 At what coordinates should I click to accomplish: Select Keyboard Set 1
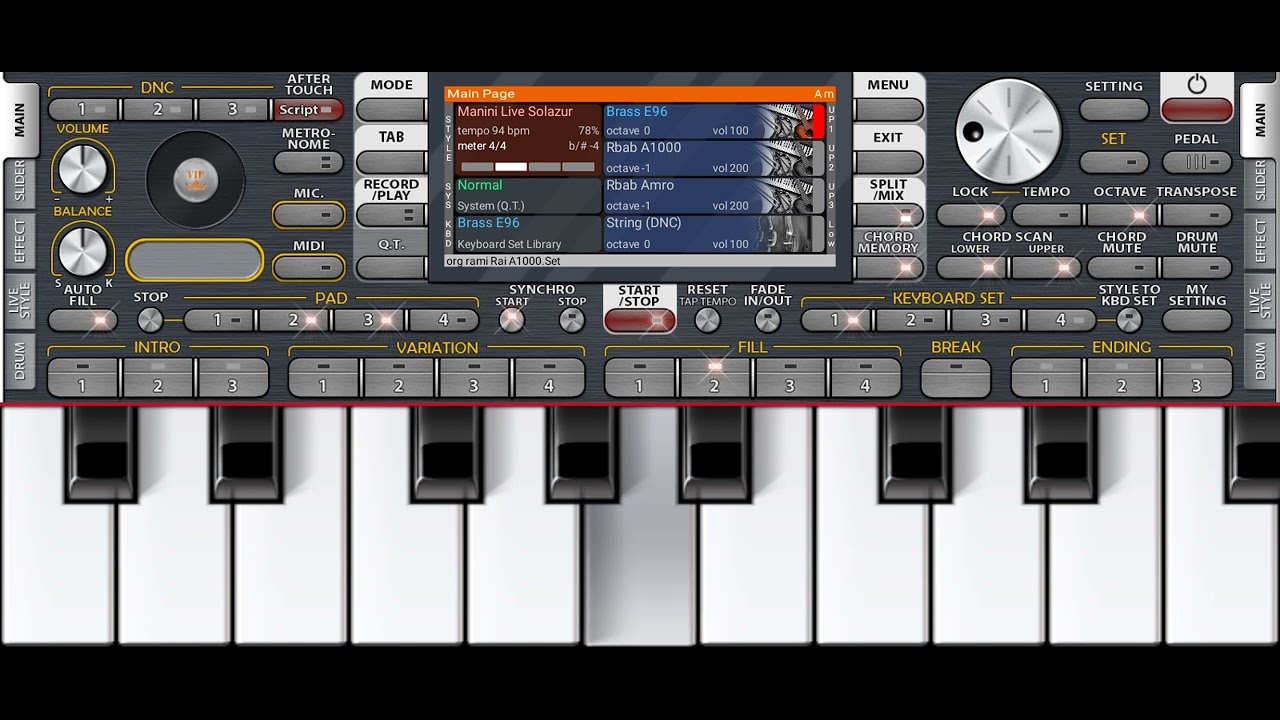coord(836,320)
